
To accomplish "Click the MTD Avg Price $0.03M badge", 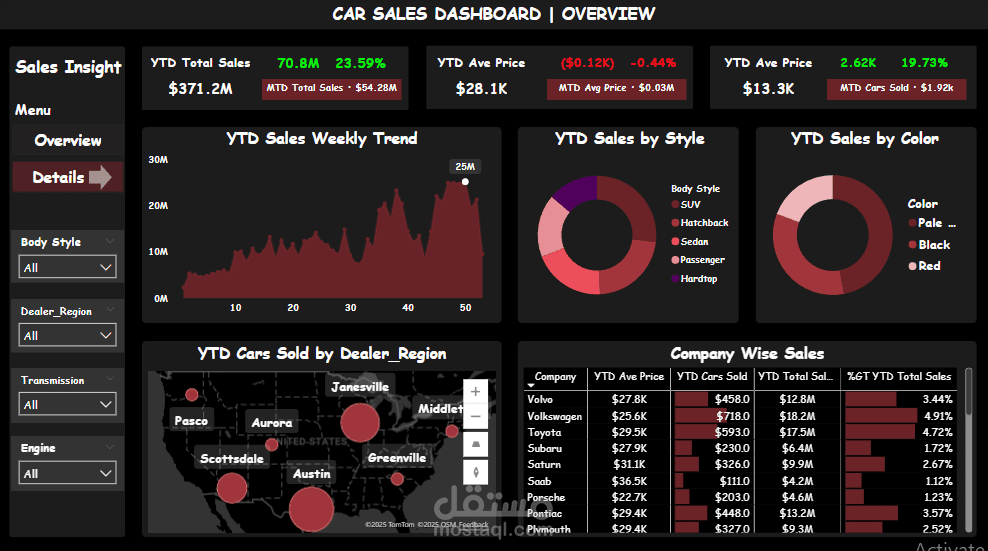I will tap(616, 88).
